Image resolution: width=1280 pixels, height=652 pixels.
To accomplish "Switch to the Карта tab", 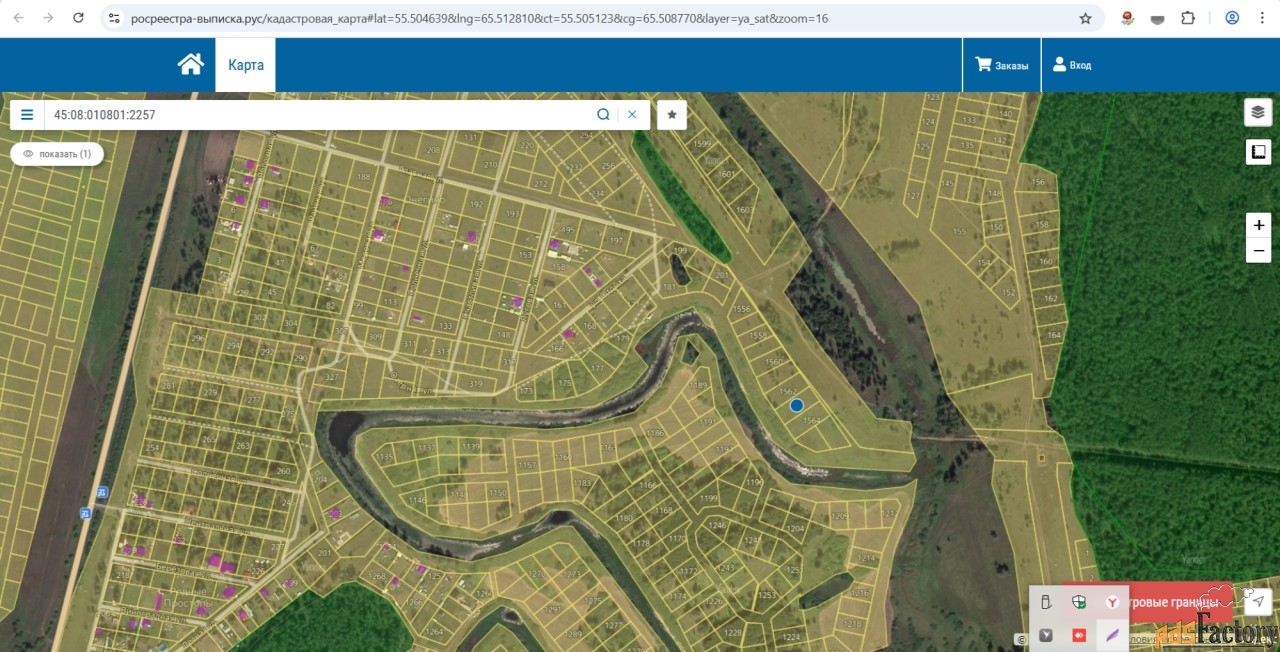I will coord(245,65).
